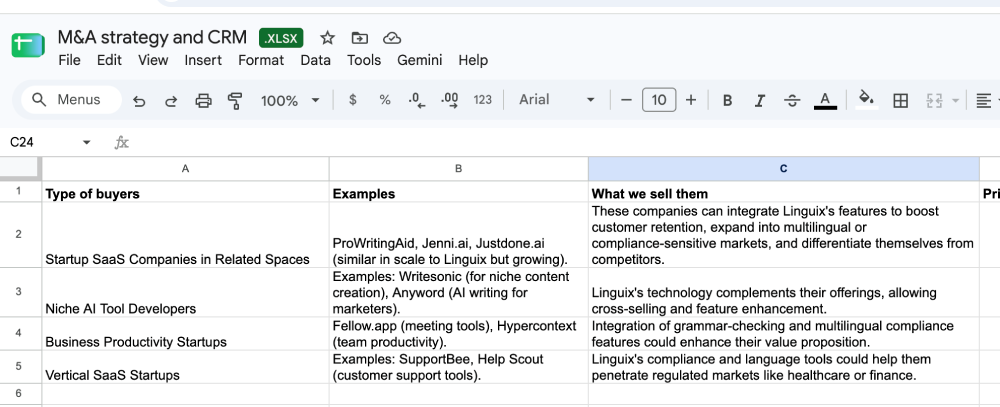This screenshot has height=407, width=1000.
Task: Open the merge cells type dropdown arrow
Action: tap(955, 100)
